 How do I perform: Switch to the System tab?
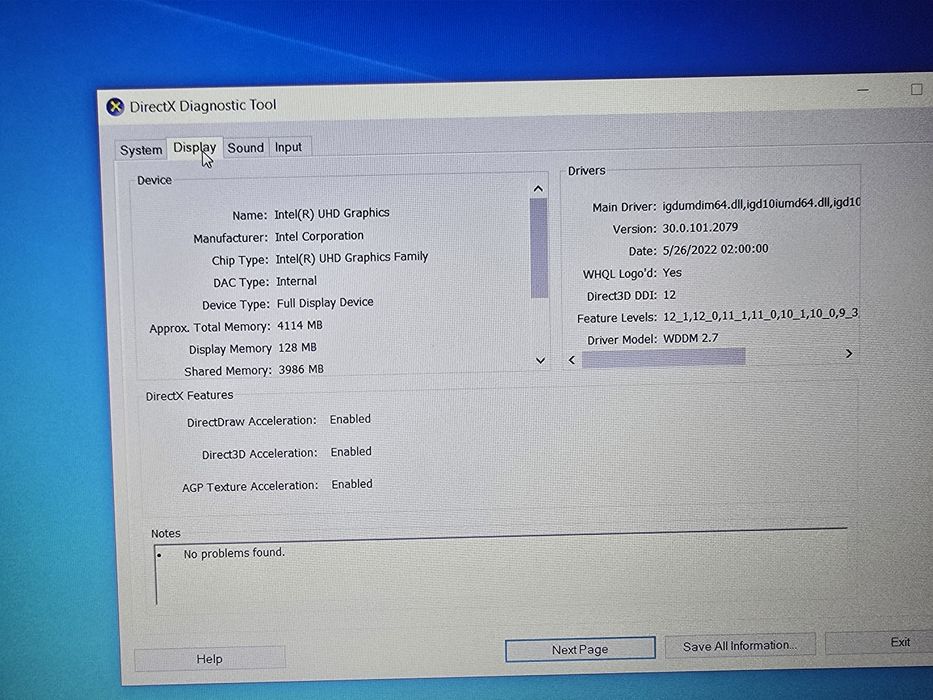[x=141, y=150]
